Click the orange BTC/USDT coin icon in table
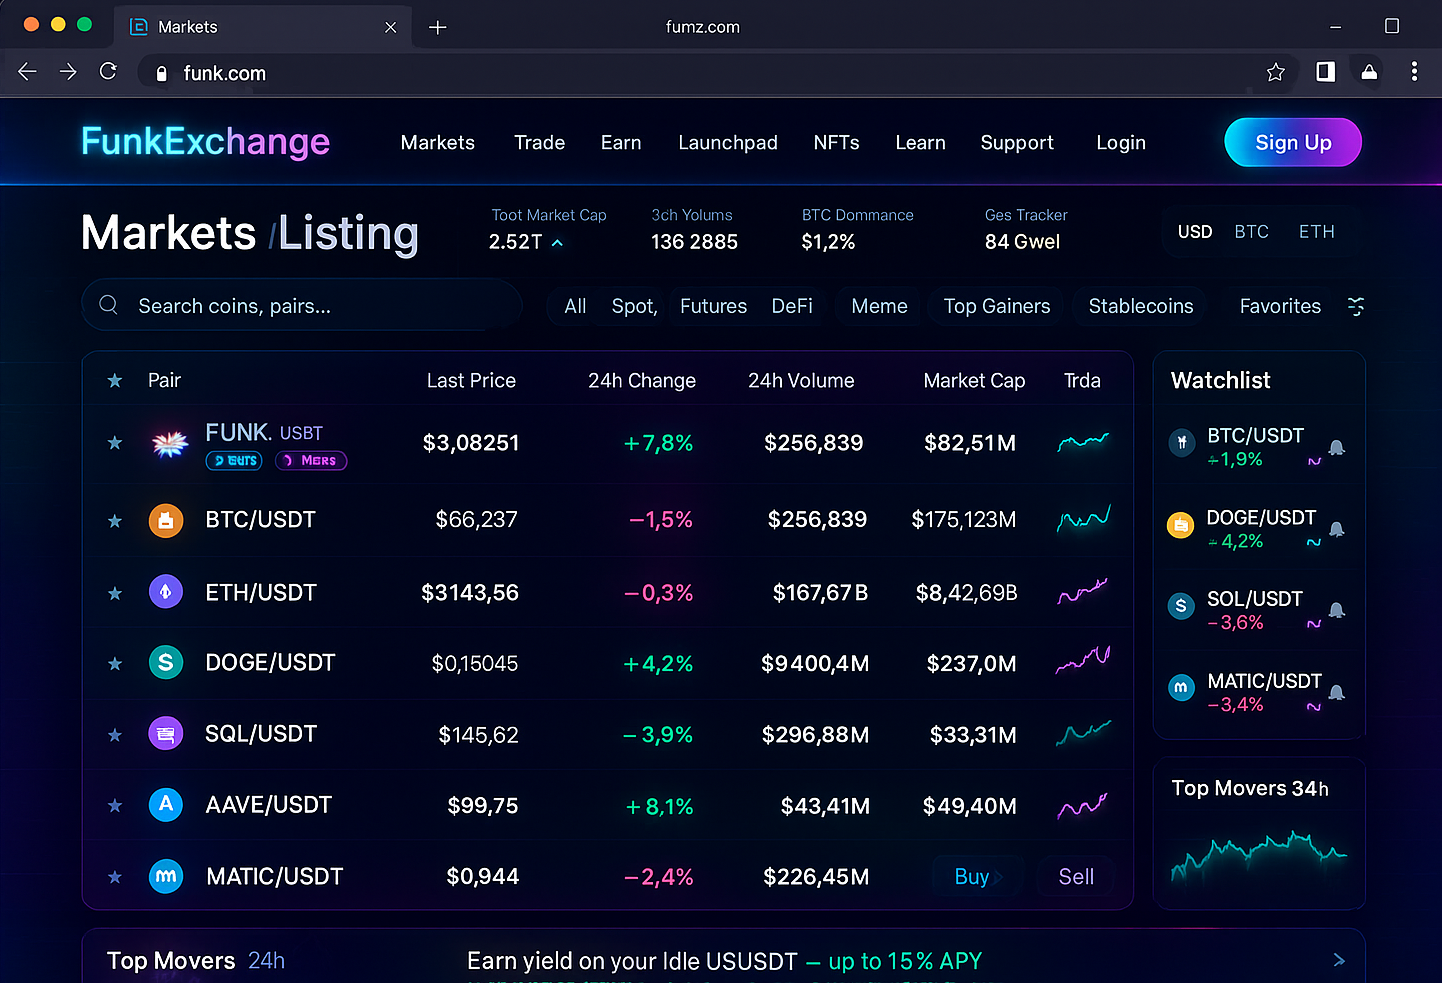The width and height of the screenshot is (1442, 983). [166, 520]
